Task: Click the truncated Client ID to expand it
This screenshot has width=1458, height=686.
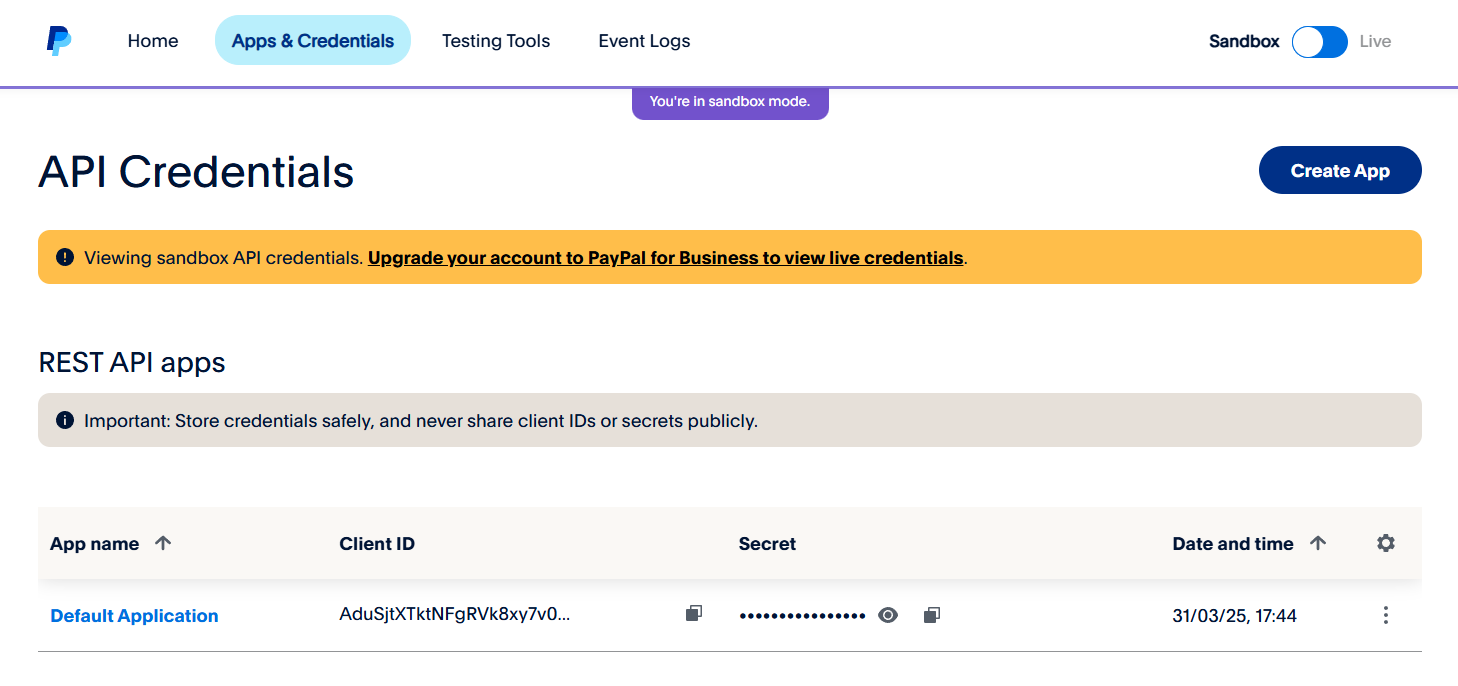Action: click(455, 615)
